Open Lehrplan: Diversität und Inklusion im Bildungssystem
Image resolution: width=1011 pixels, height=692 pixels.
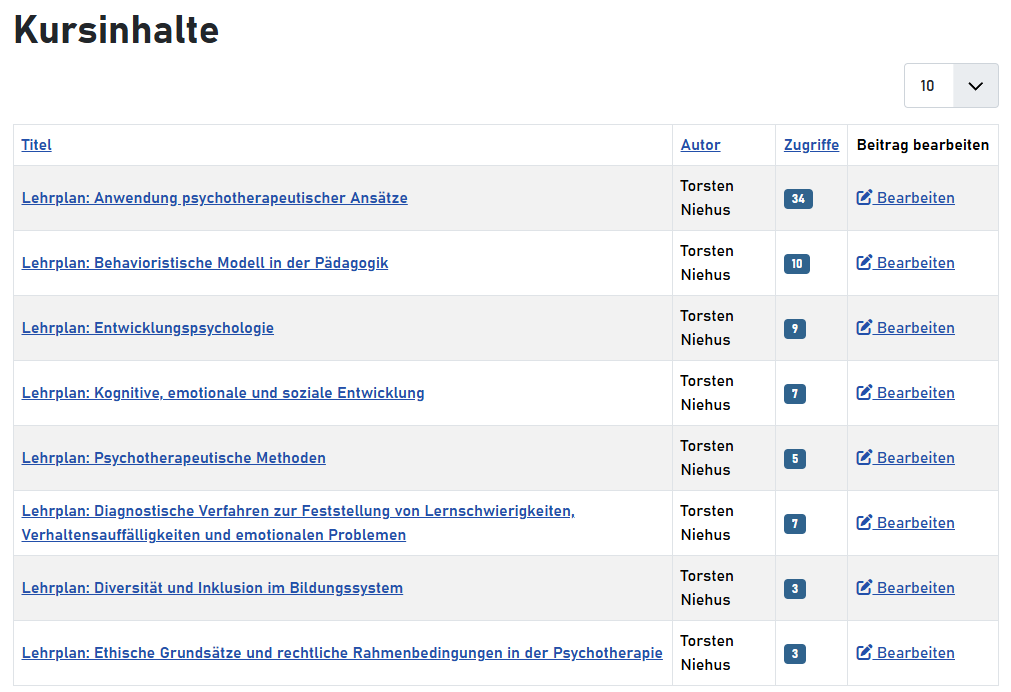(212, 588)
